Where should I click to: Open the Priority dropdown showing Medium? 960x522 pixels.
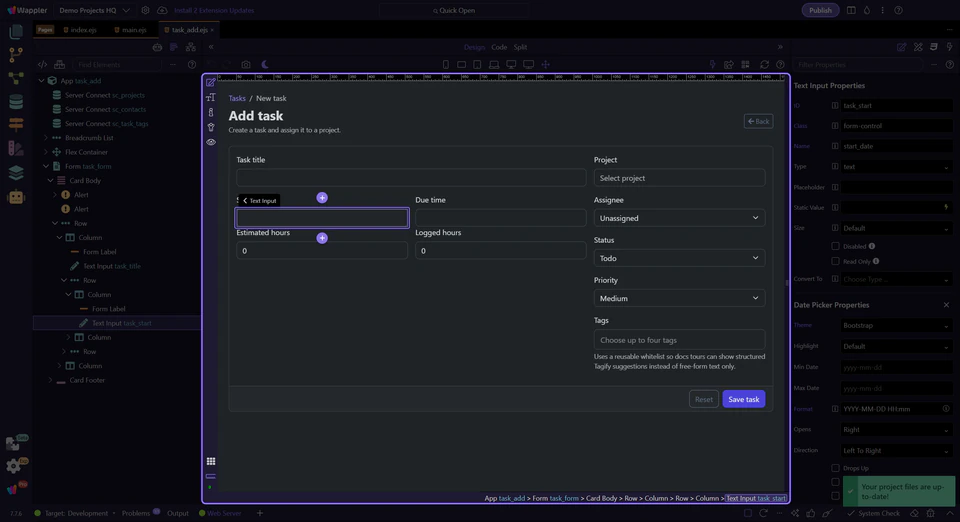[x=679, y=298]
